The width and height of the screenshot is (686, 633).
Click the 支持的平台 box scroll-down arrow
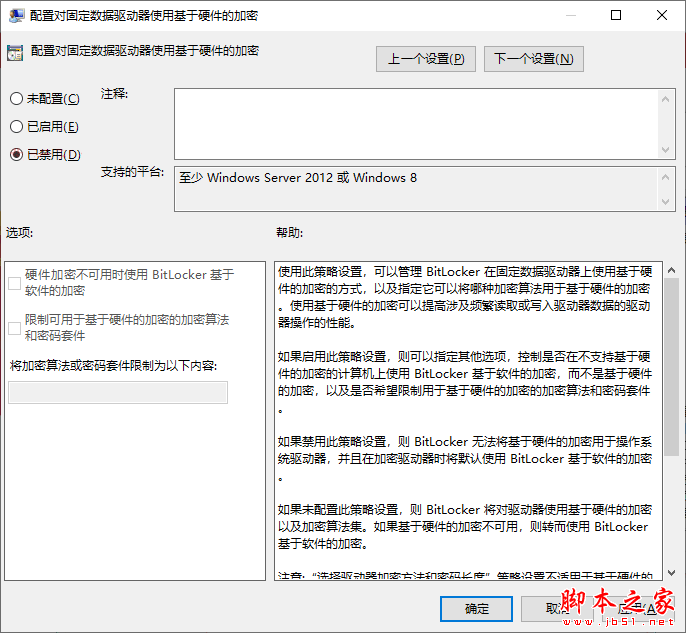coord(665,202)
